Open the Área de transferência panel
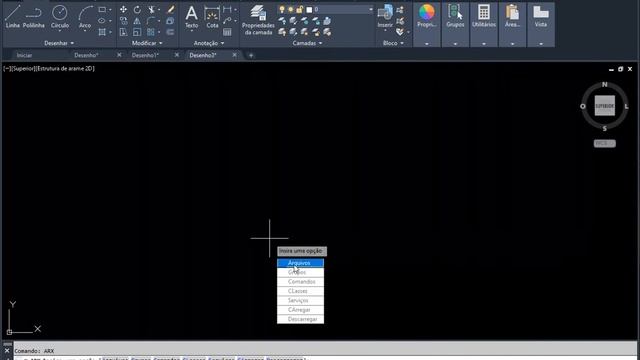Screen dimensions: 640x360 point(512,16)
